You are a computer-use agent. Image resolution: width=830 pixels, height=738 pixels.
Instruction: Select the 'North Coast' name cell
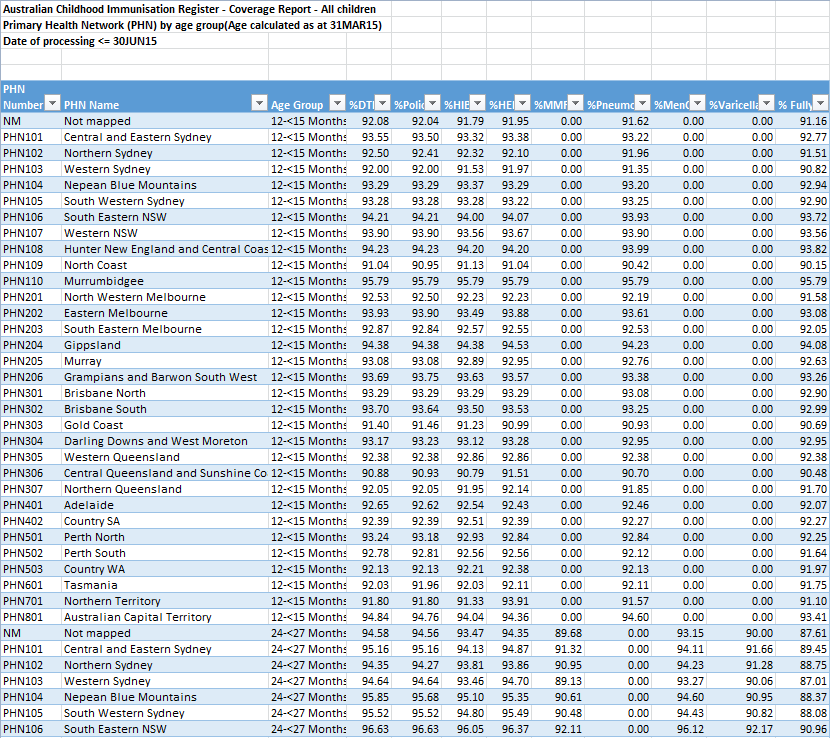165,265
